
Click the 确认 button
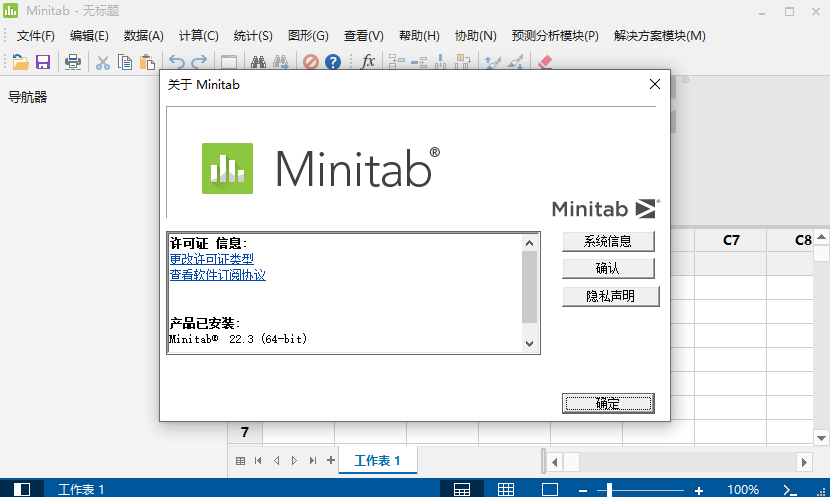point(608,268)
